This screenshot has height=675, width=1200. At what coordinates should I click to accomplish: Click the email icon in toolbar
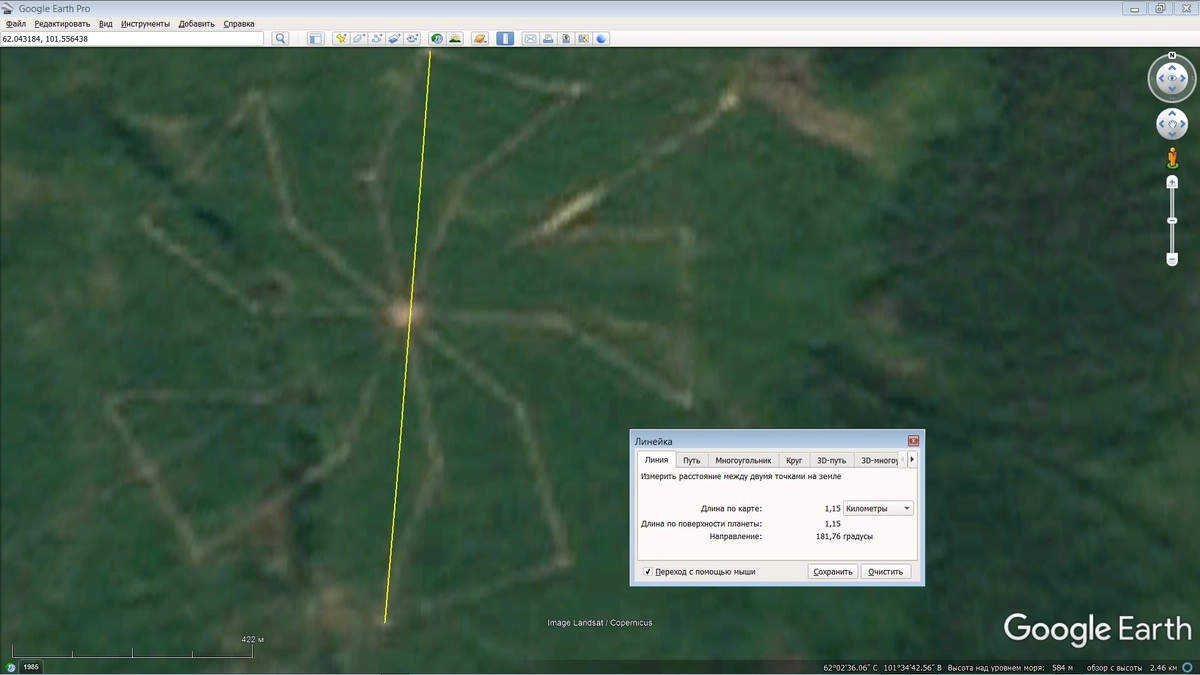click(531, 39)
